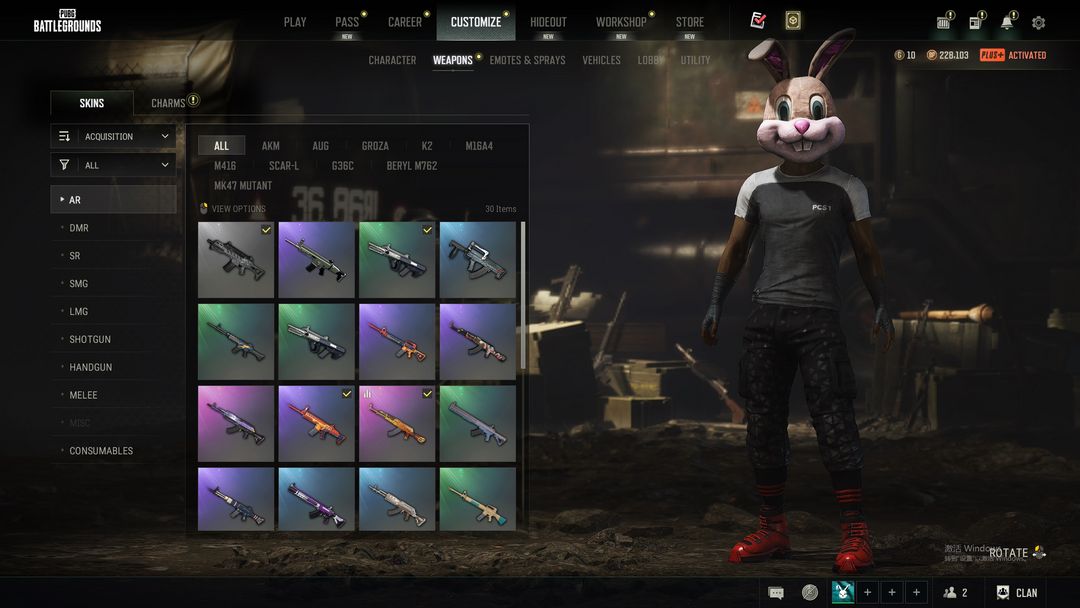Click the PUBG Battlegrounds logo
Viewport: 1080px width, 608px height.
(x=68, y=21)
